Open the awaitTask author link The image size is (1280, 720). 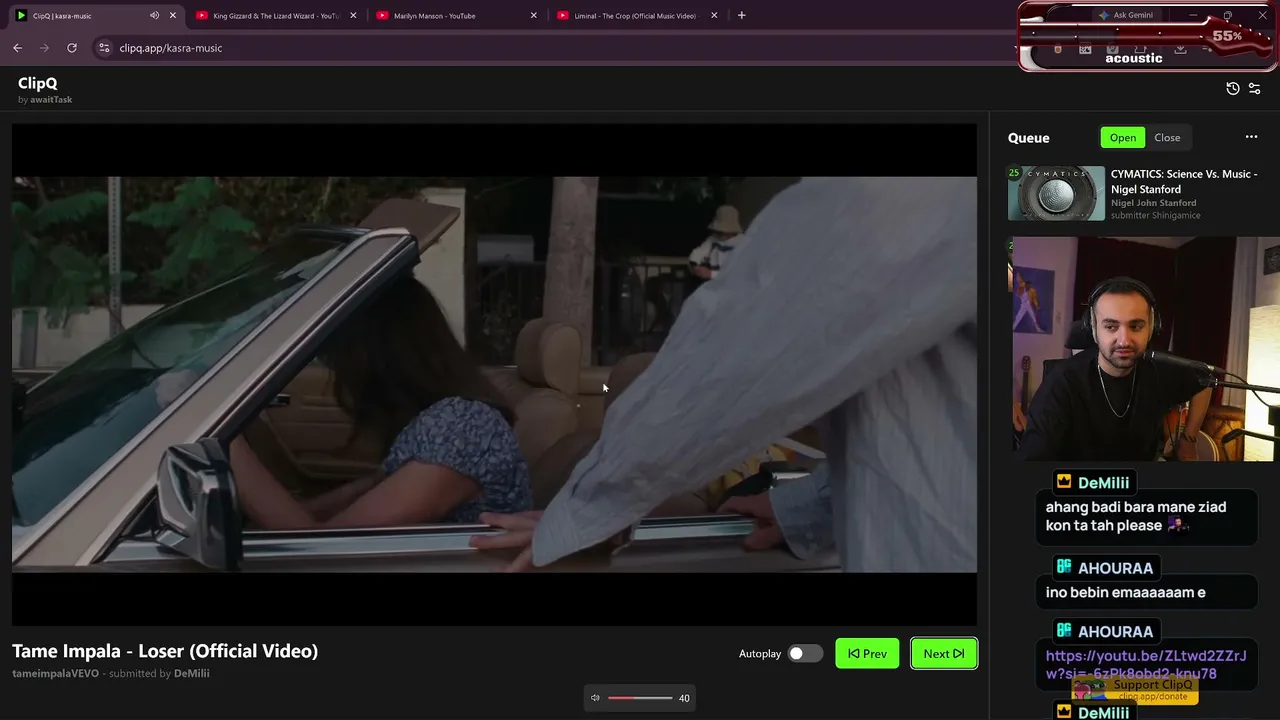(x=50, y=100)
